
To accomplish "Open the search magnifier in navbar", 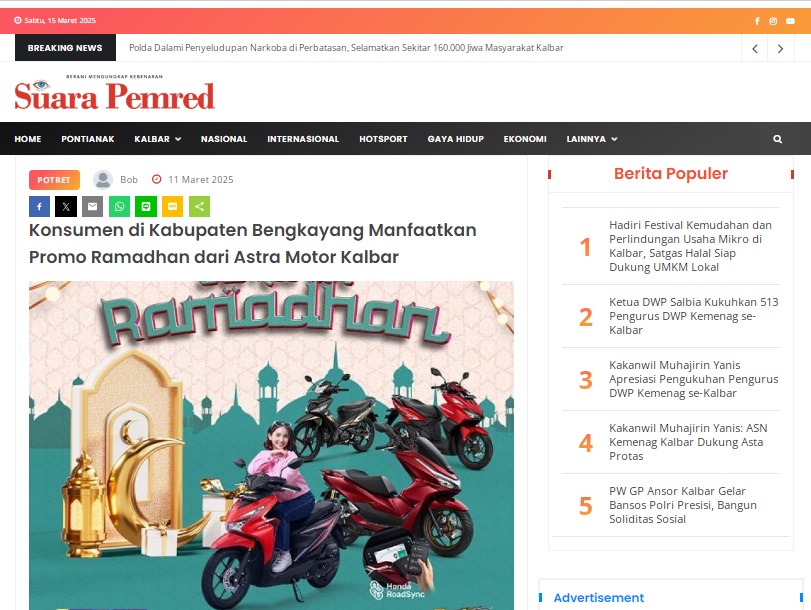I will pos(777,139).
